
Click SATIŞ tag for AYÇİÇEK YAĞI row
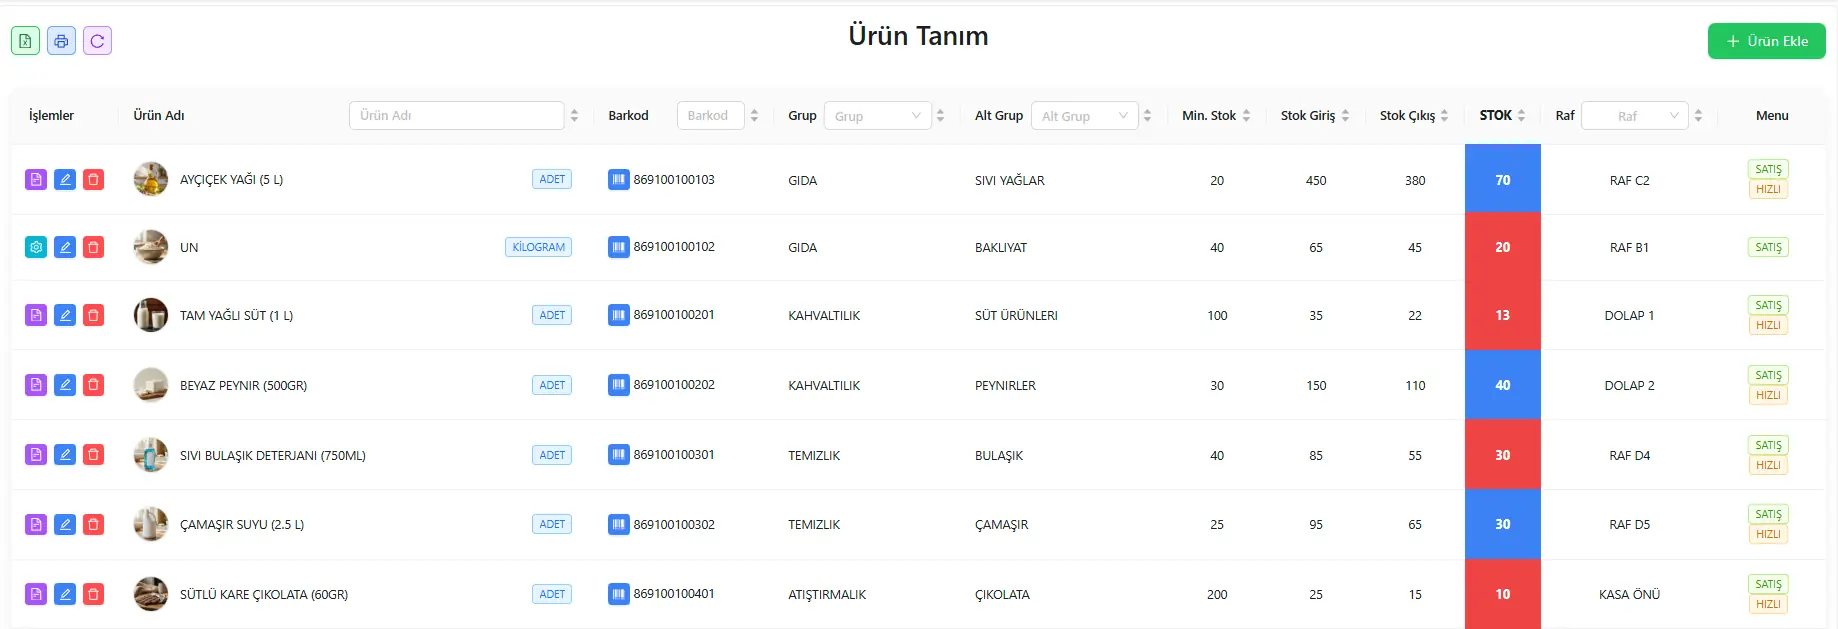click(1768, 169)
